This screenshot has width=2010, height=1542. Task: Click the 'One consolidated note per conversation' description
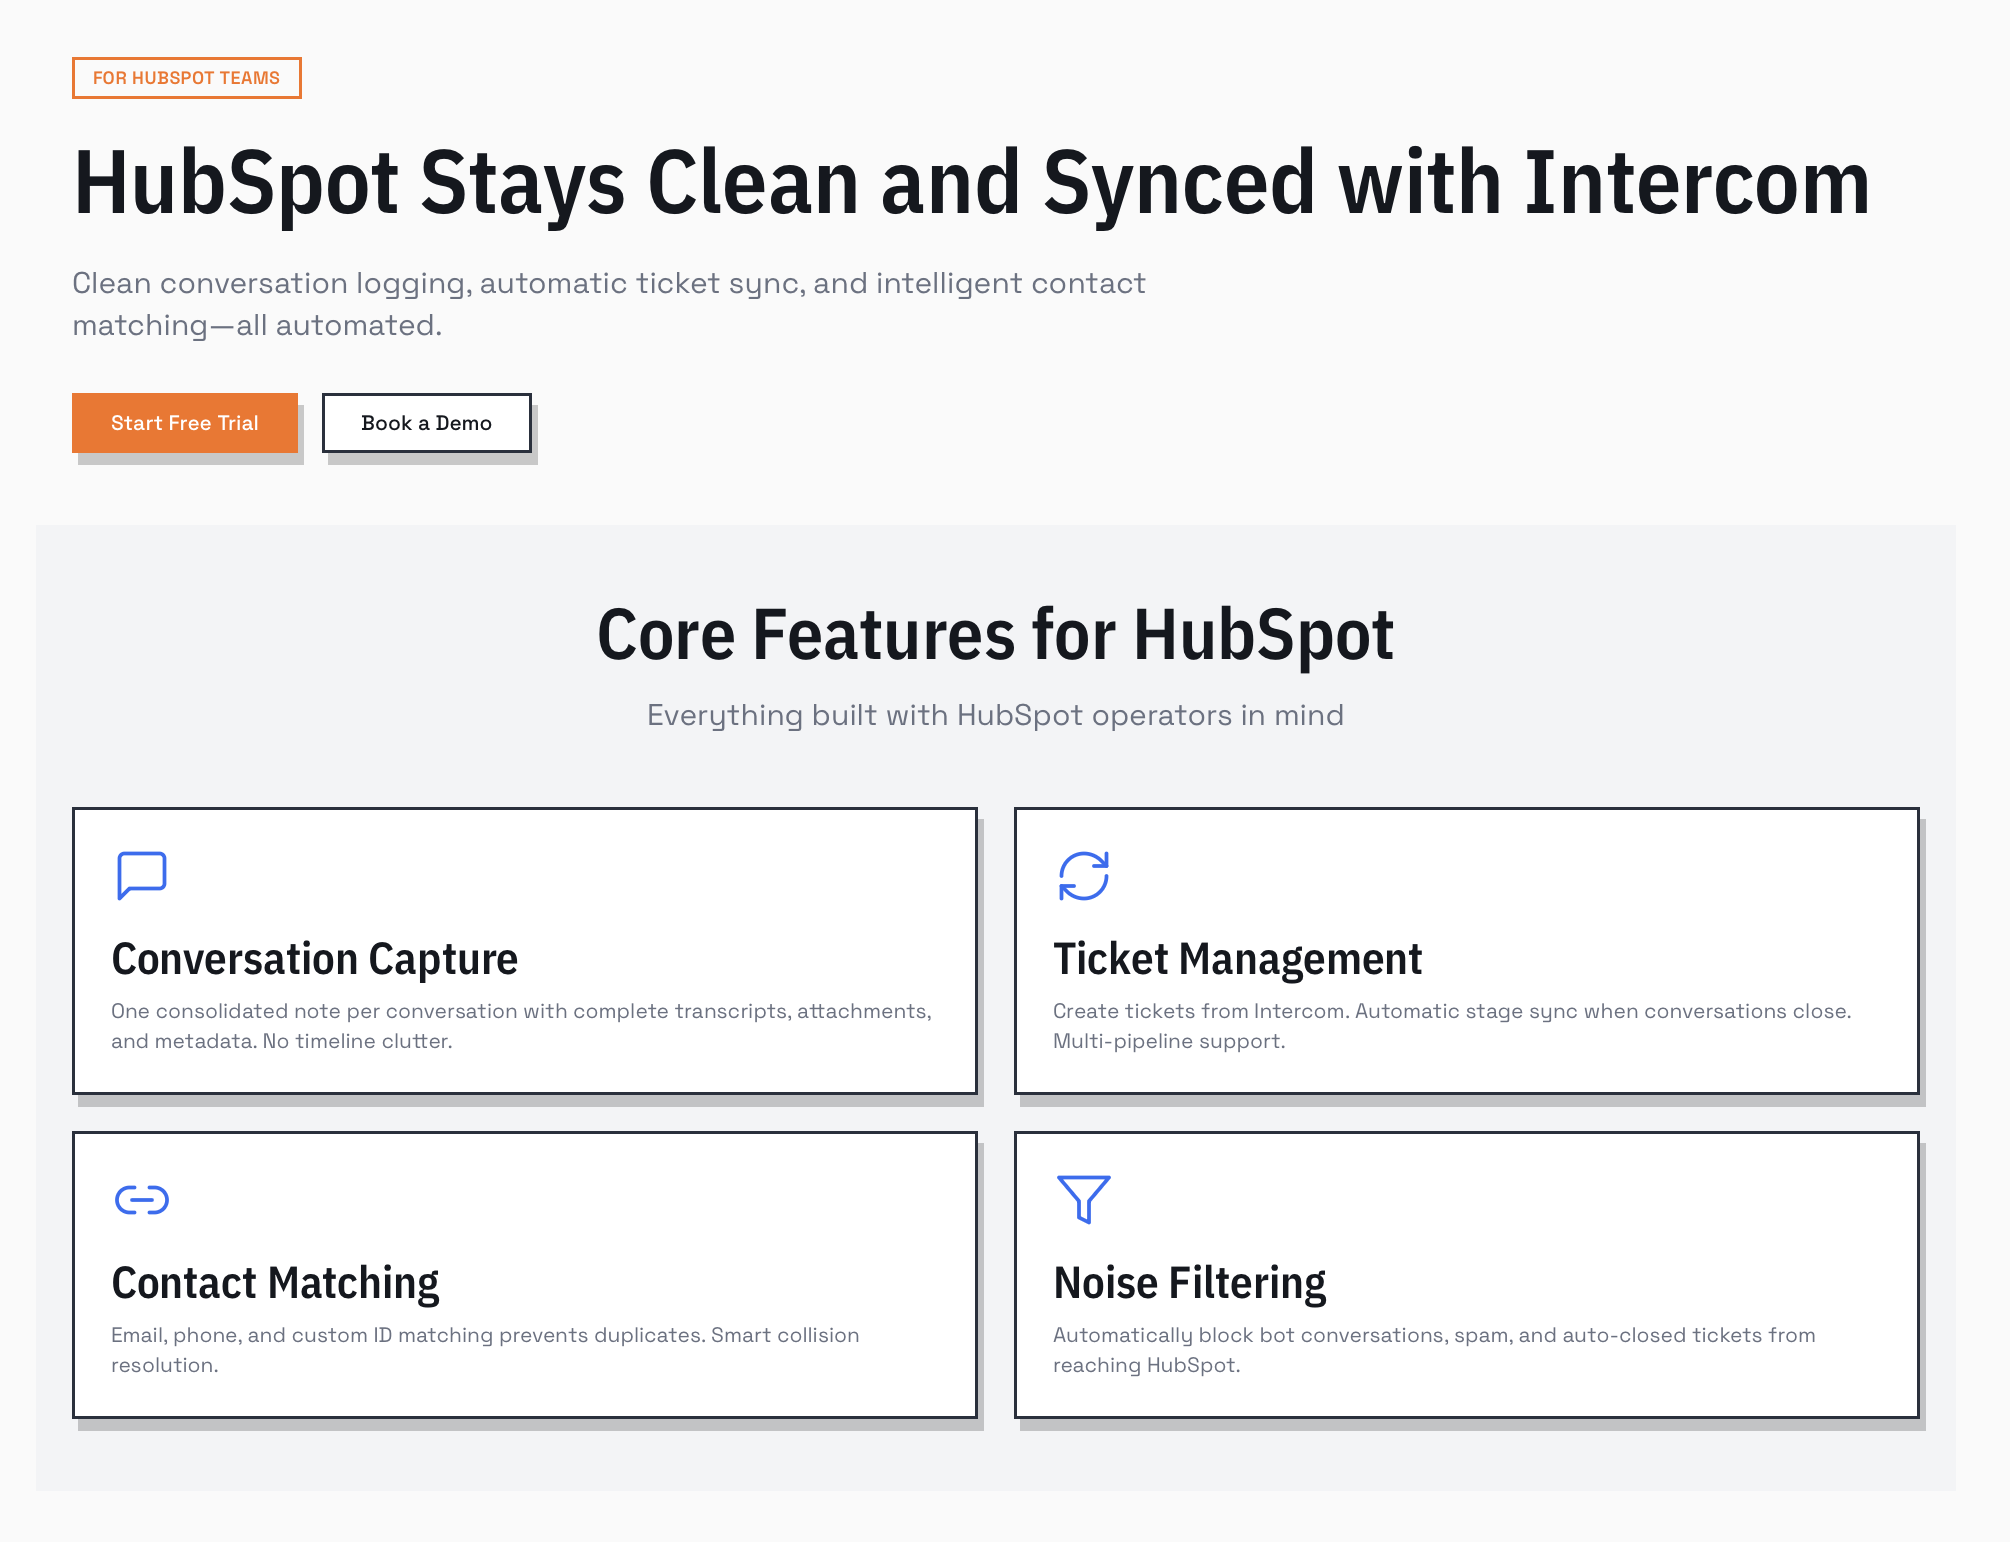(521, 1026)
